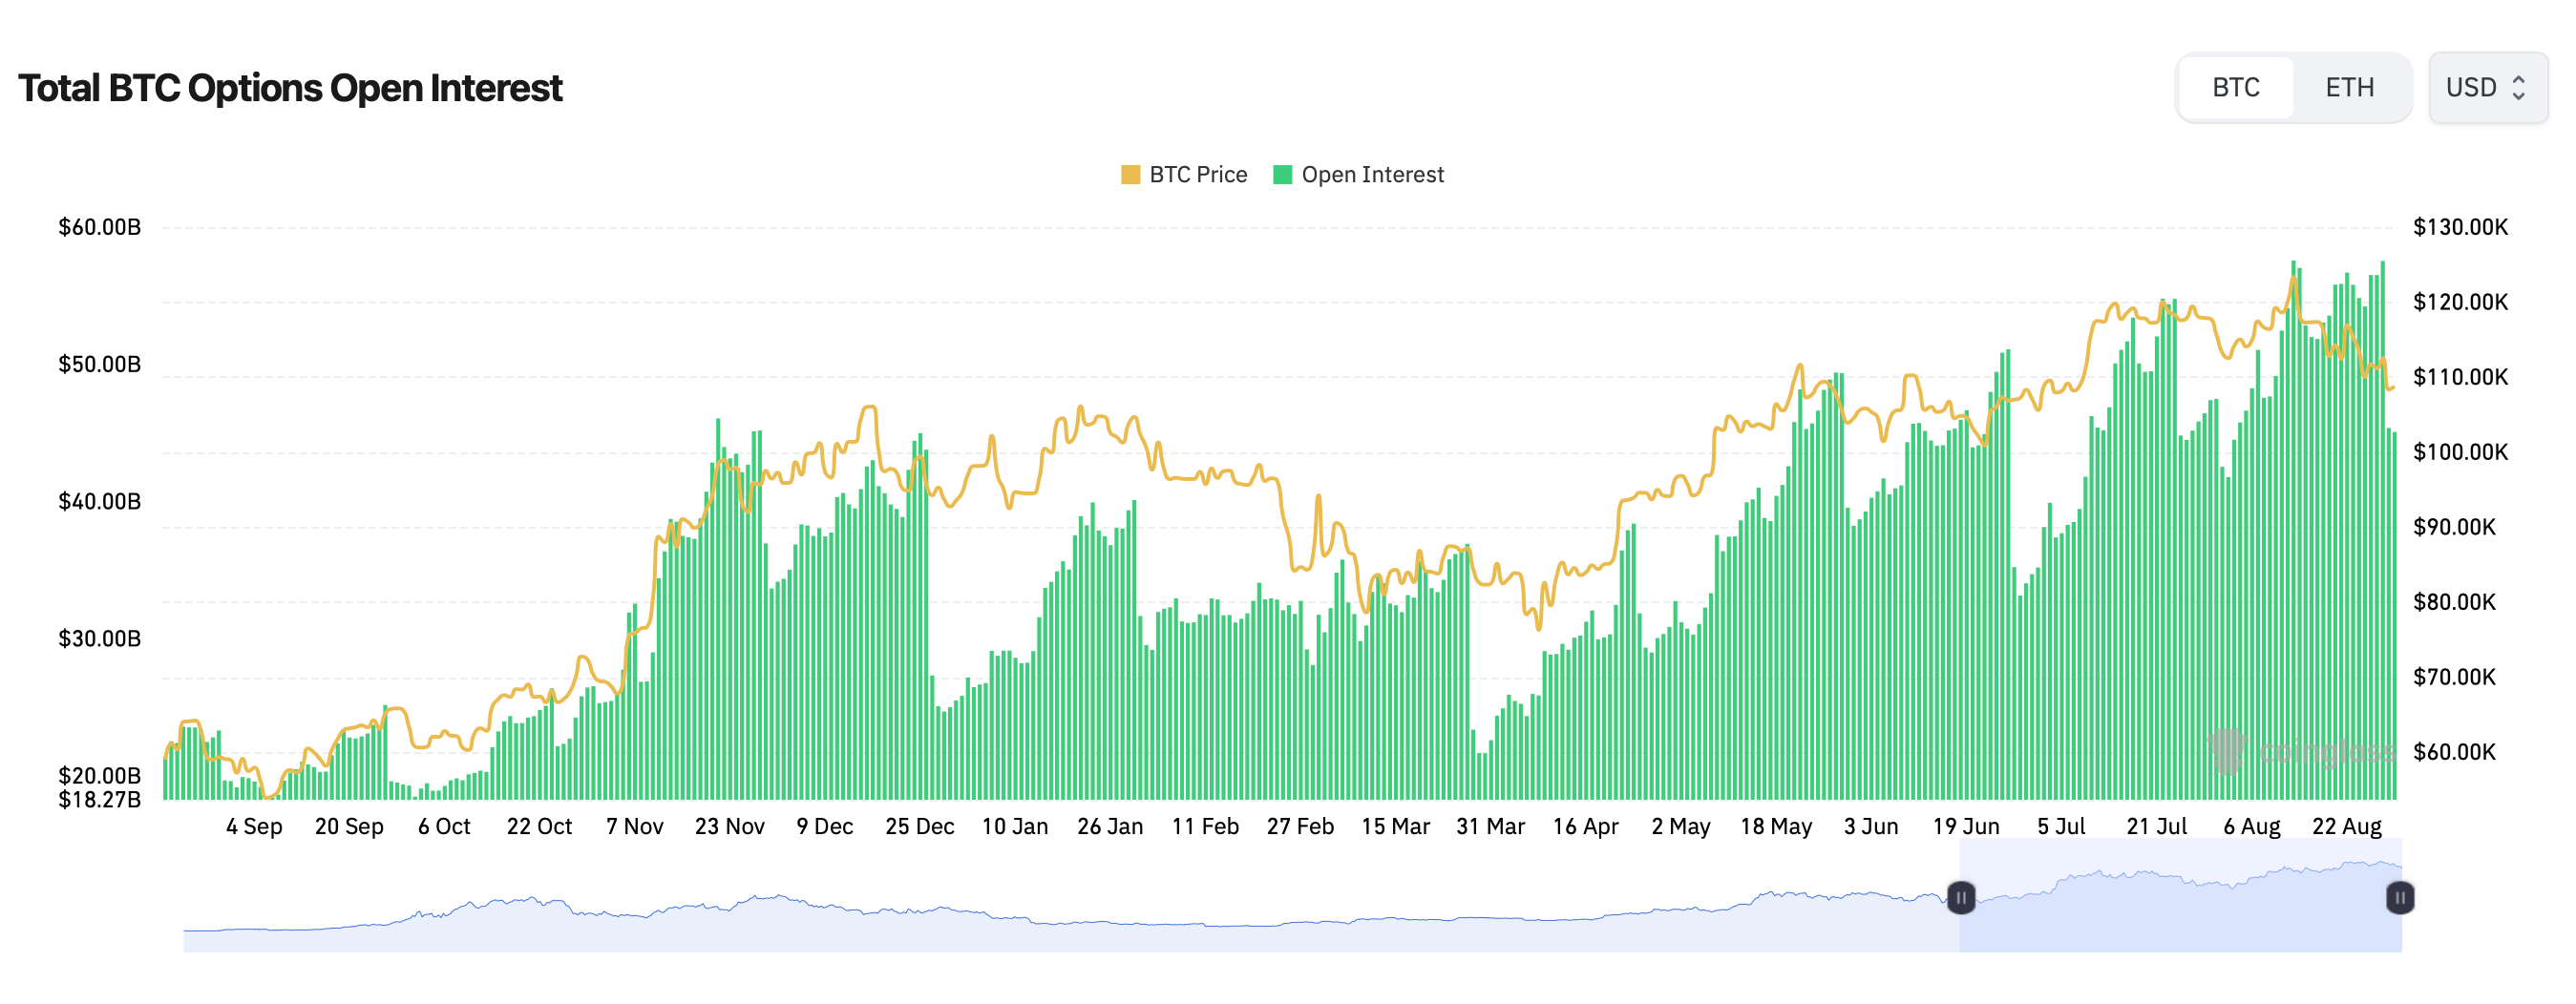Click the 31 Mar x-axis label

point(1490,827)
